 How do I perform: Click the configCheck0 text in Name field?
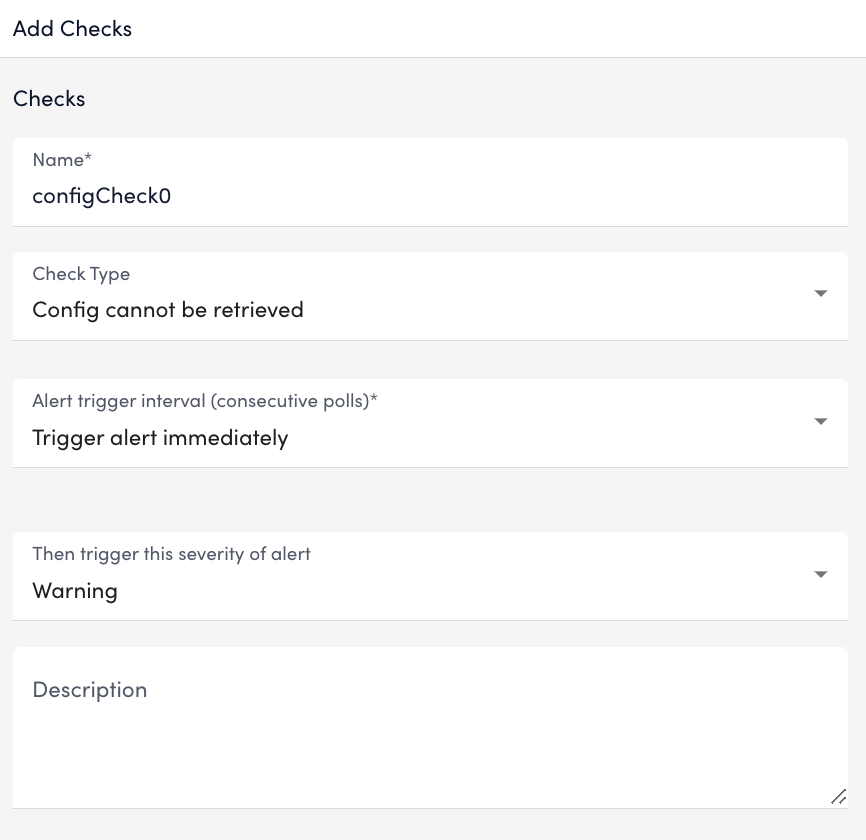[102, 197]
